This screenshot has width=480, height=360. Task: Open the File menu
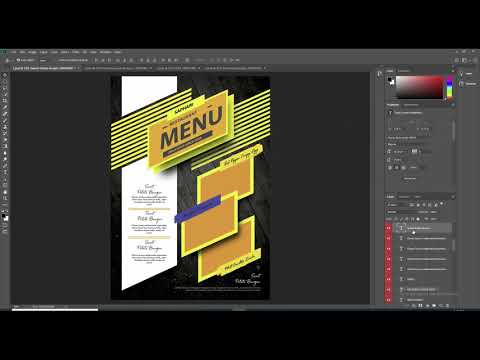(13, 52)
